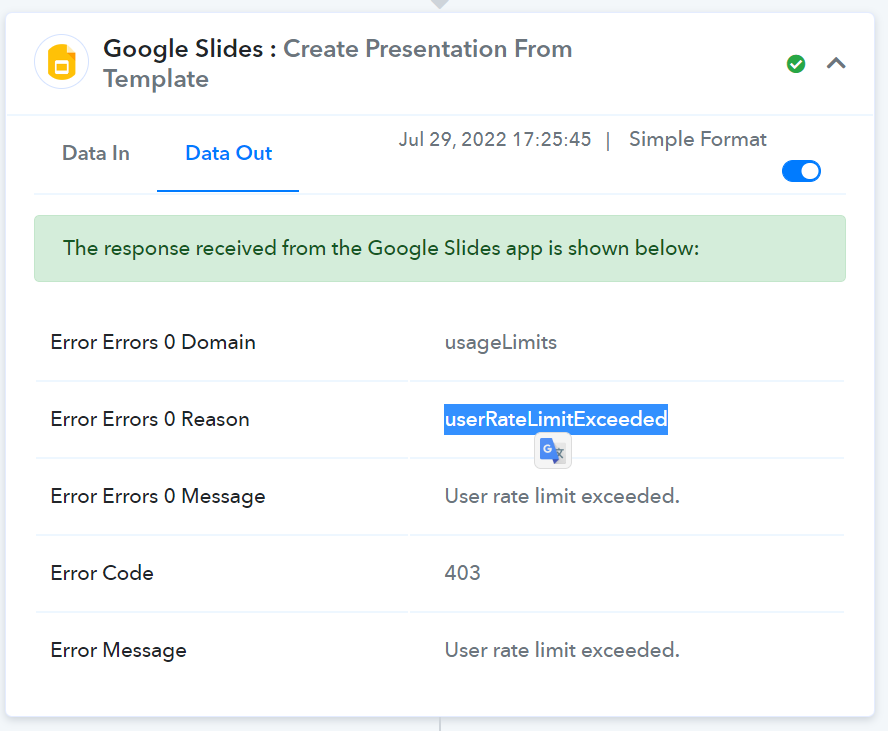888x731 pixels.
Task: Click the Google Translate popup icon
Action: (553, 451)
